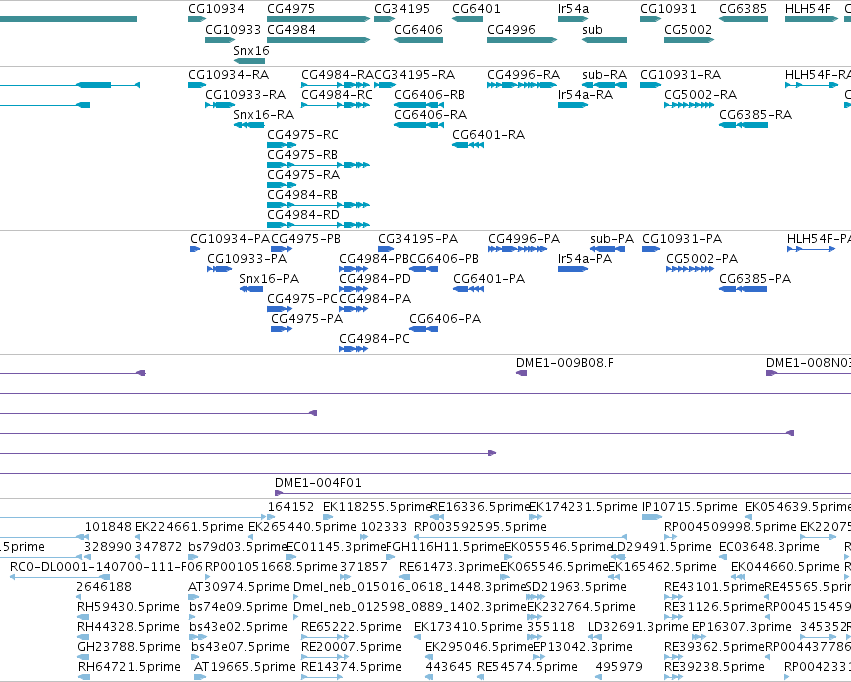This screenshot has width=851, height=682.
Task: Click the RH64721.5prime EST label
Action: [x=129, y=667]
